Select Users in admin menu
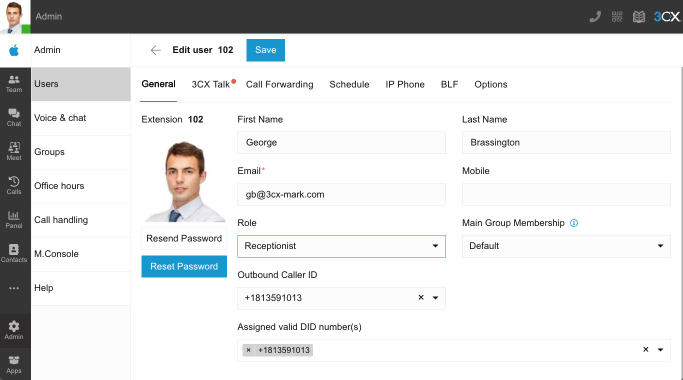683x380 pixels. 81,84
